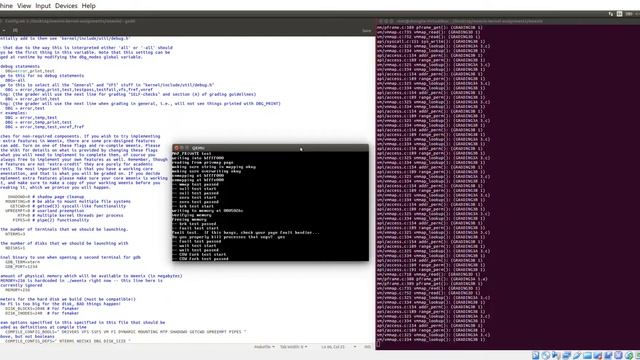
Task: Click the network adapter icon in VirtualBox
Action: [567, 356]
